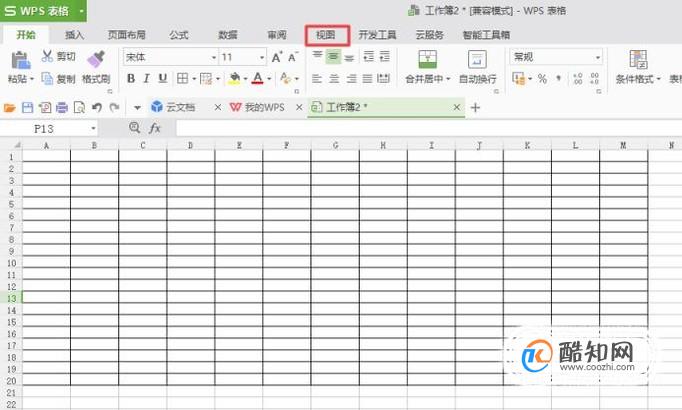Expand the Paste options arrow

point(32,79)
